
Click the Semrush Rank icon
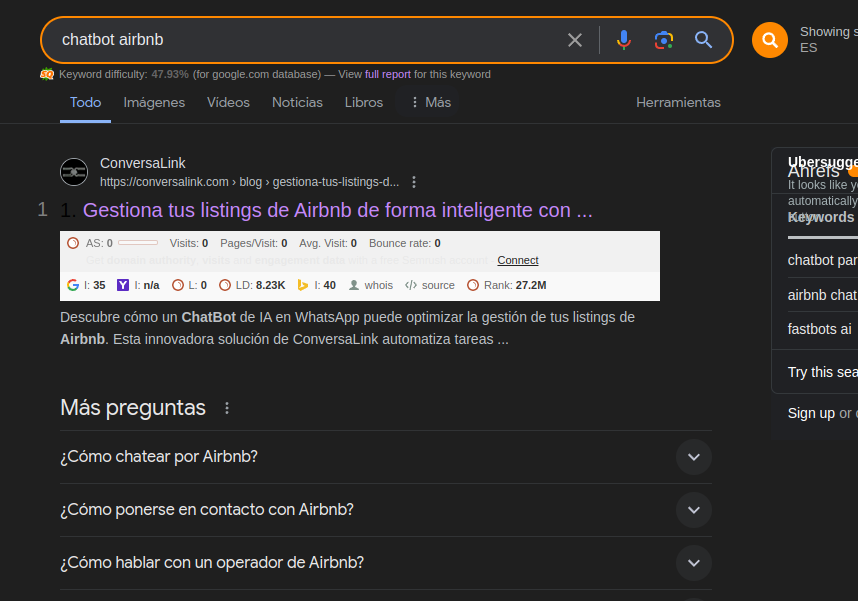tap(473, 285)
